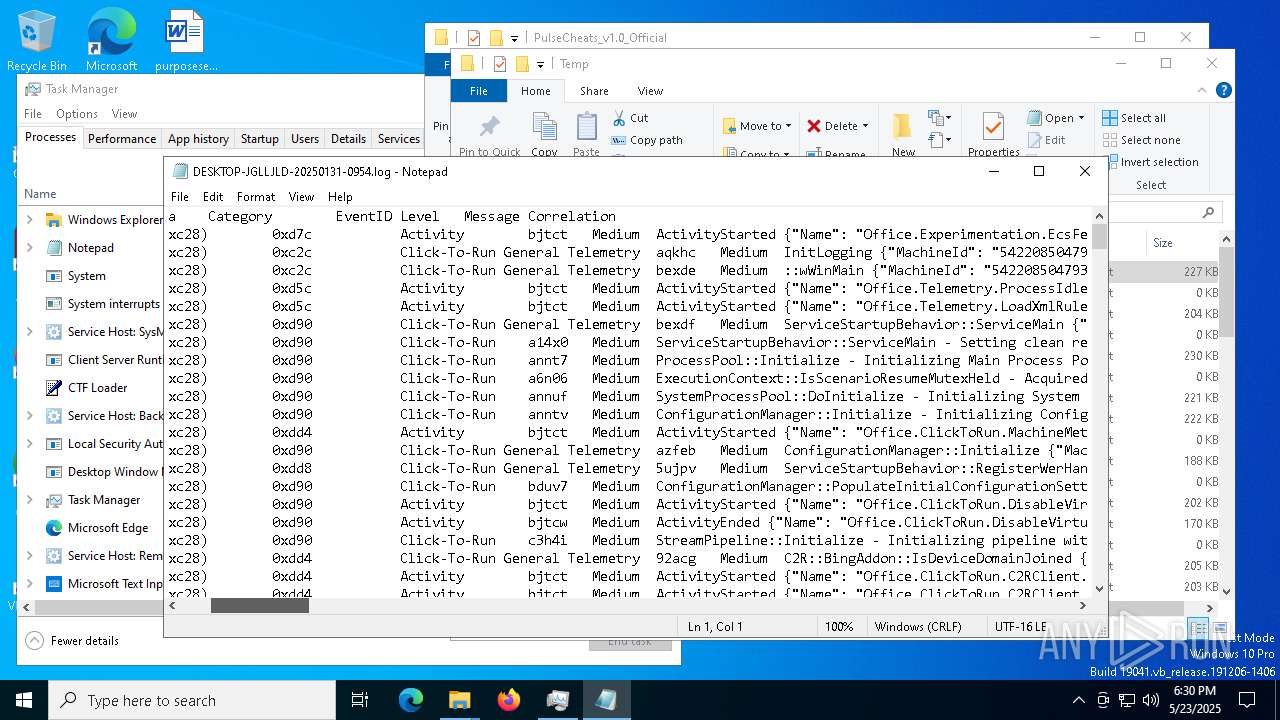Click Select none in the Select group
Viewport: 1280px width, 720px height.
1141,140
